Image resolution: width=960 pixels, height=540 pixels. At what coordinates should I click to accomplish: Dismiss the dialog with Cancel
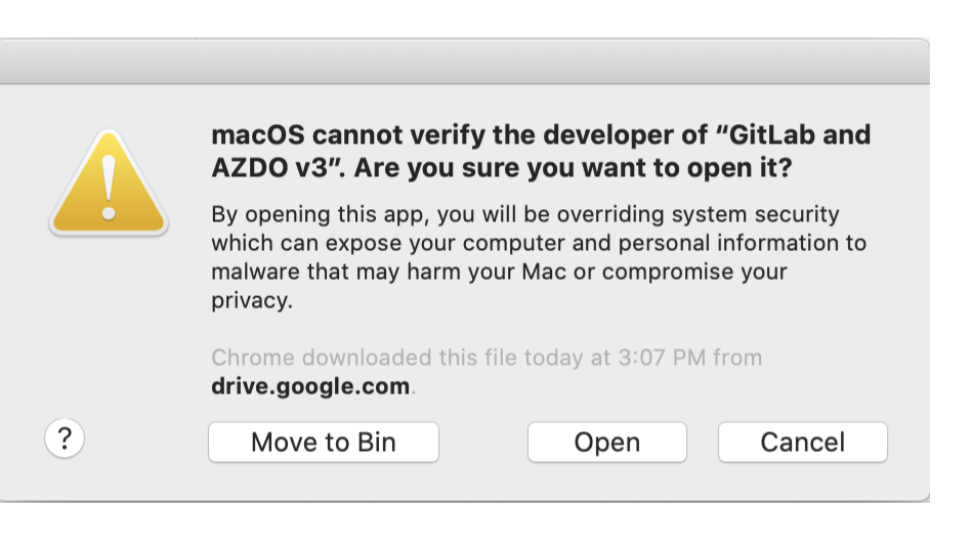803,442
